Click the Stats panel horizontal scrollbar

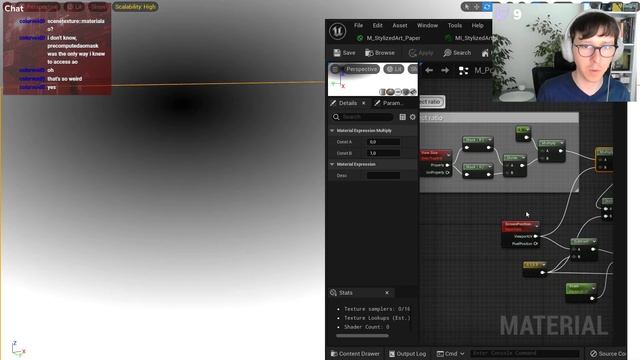[x=362, y=336]
